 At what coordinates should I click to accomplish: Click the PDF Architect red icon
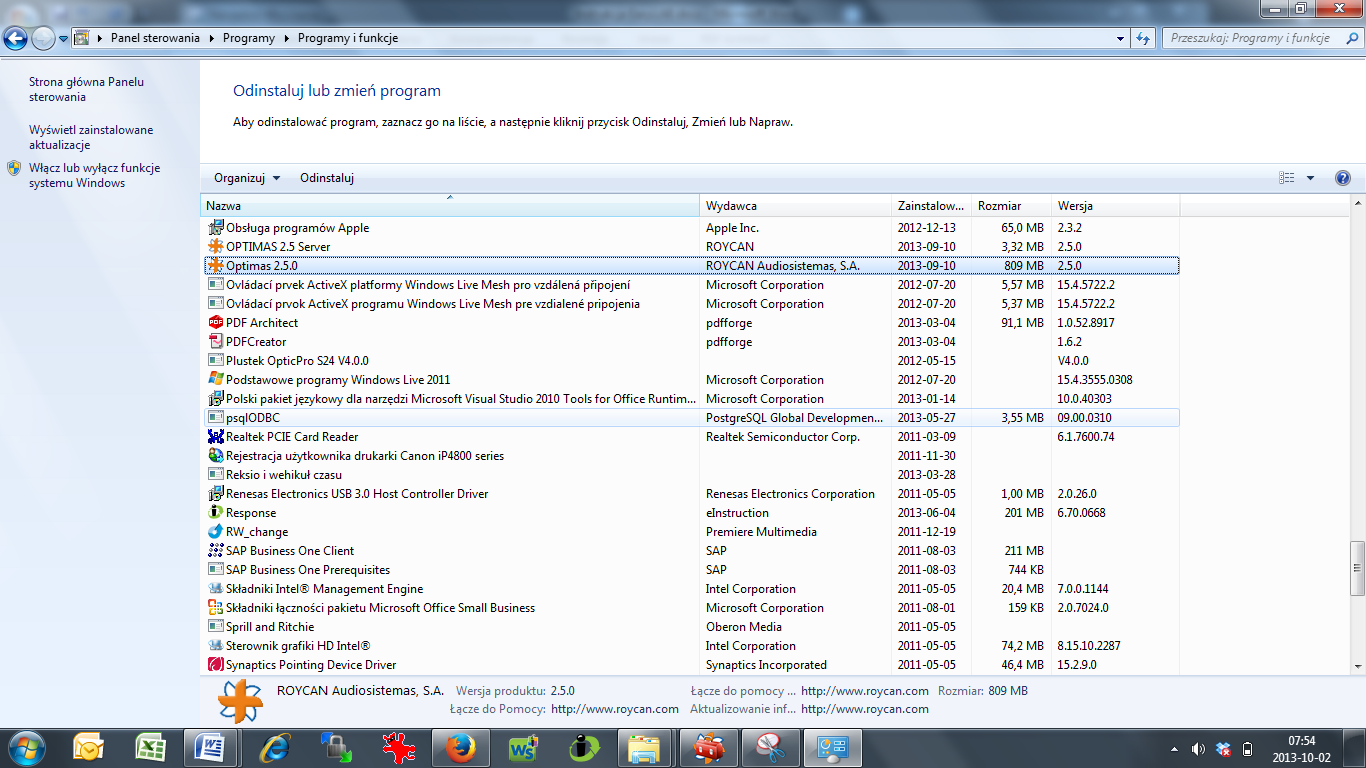point(215,323)
